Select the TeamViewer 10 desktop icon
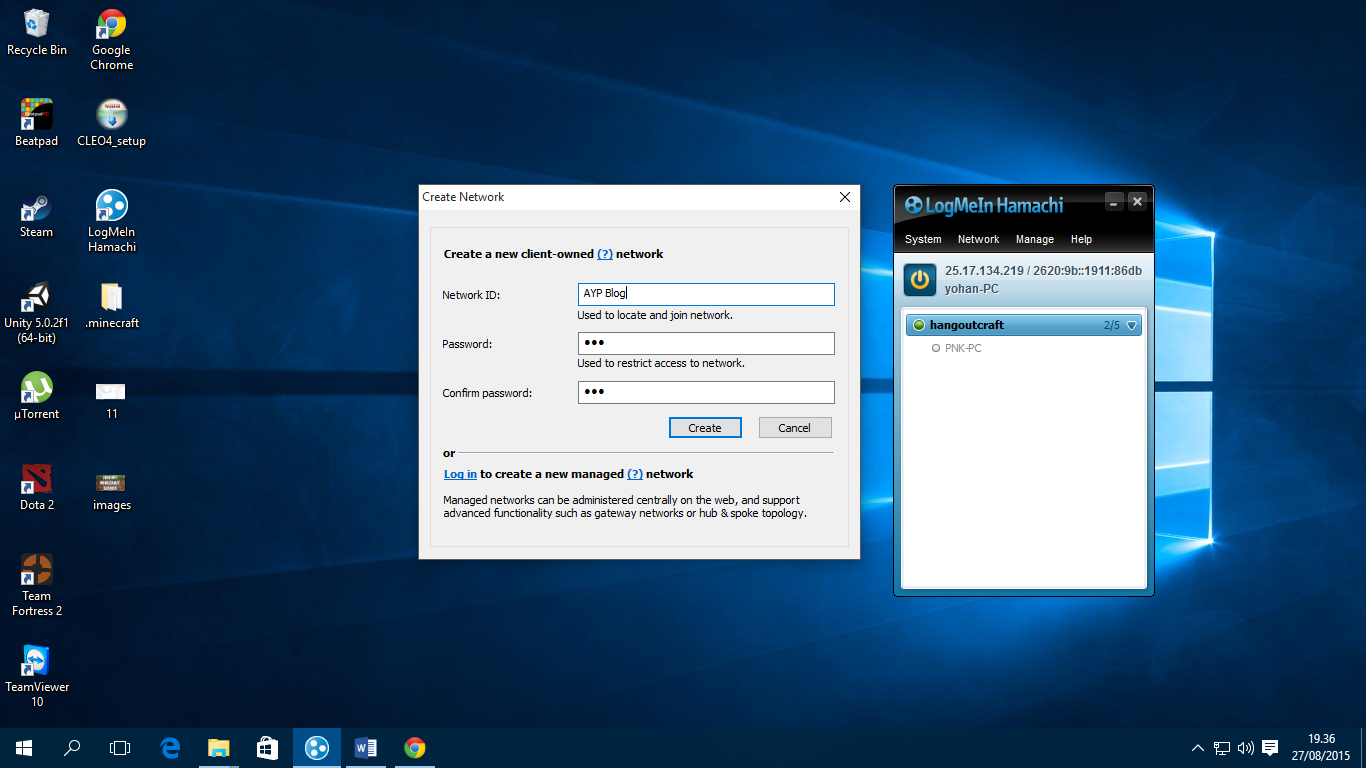Screen dimensions: 1366x768 (36, 662)
